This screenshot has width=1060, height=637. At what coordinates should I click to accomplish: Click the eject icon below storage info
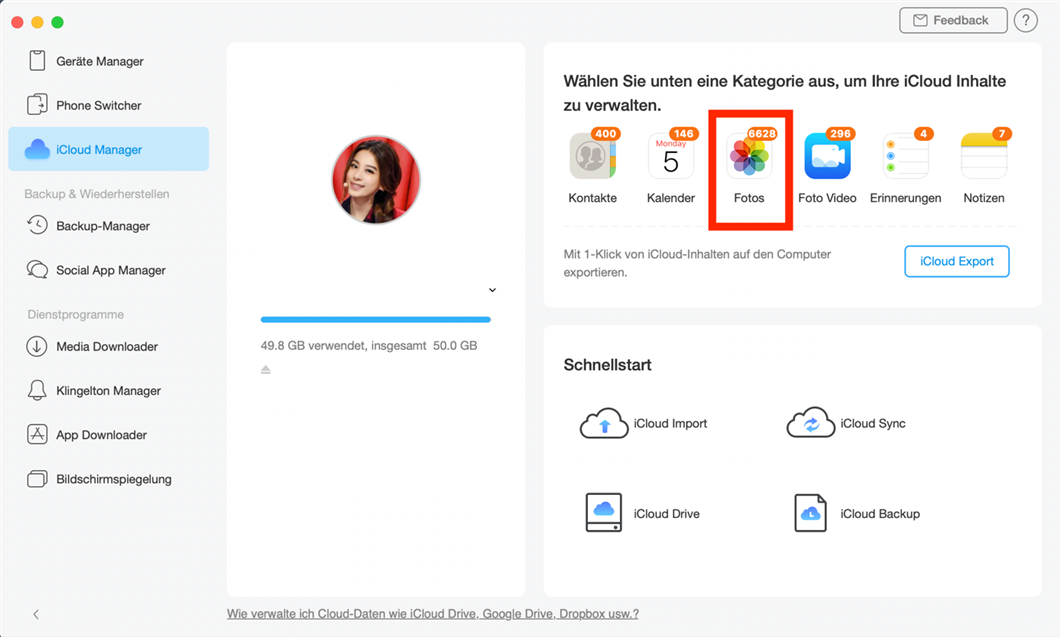click(266, 369)
